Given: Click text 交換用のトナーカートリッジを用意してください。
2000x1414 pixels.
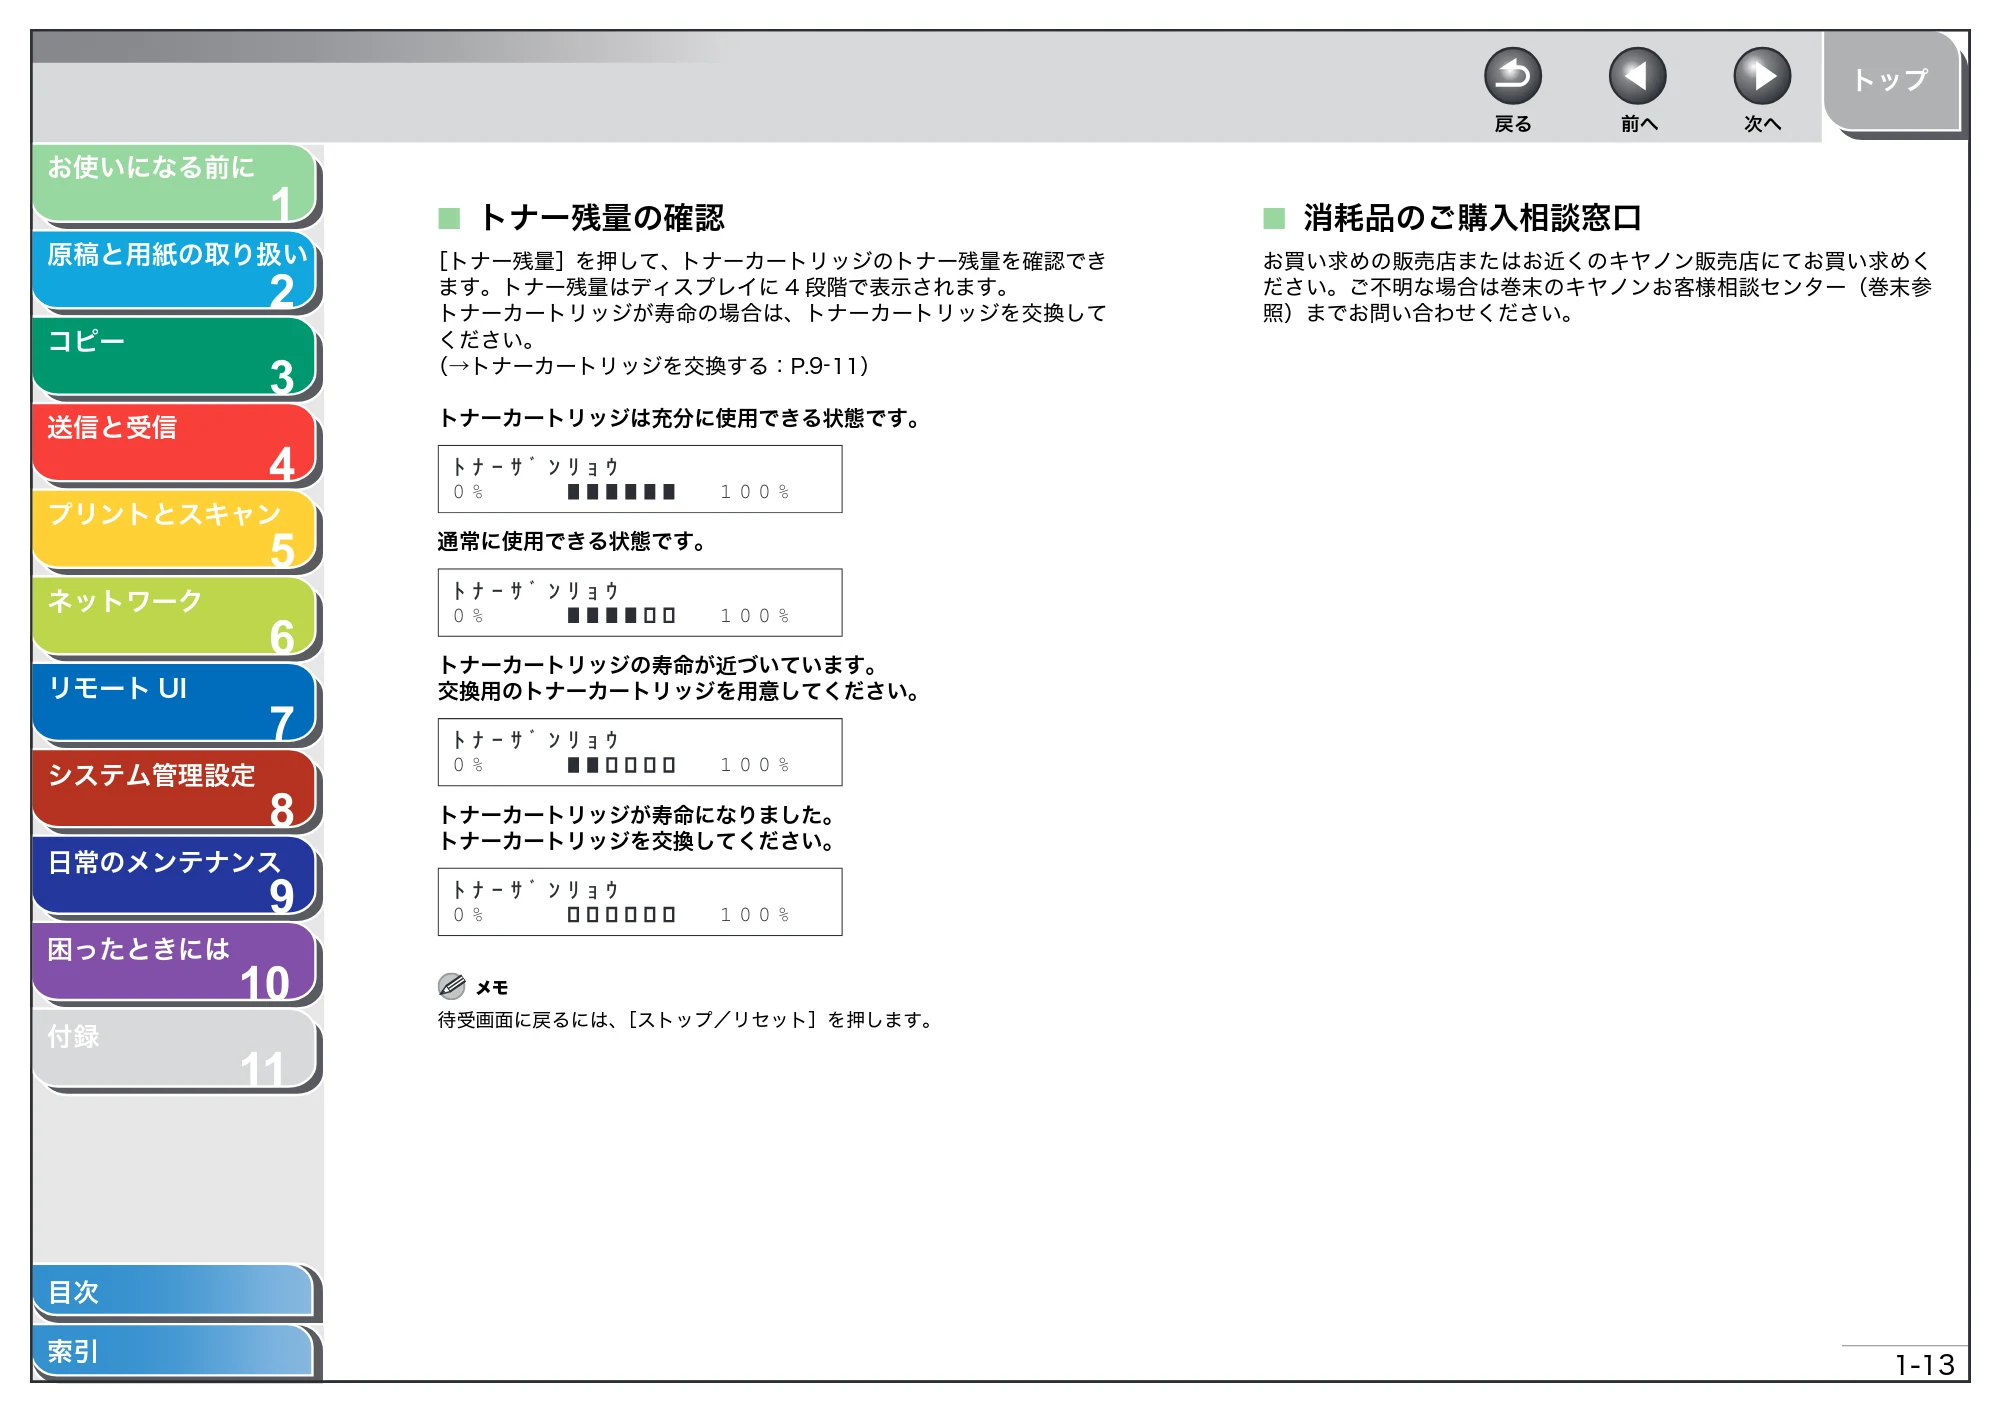Looking at the screenshot, I should (x=680, y=691).
